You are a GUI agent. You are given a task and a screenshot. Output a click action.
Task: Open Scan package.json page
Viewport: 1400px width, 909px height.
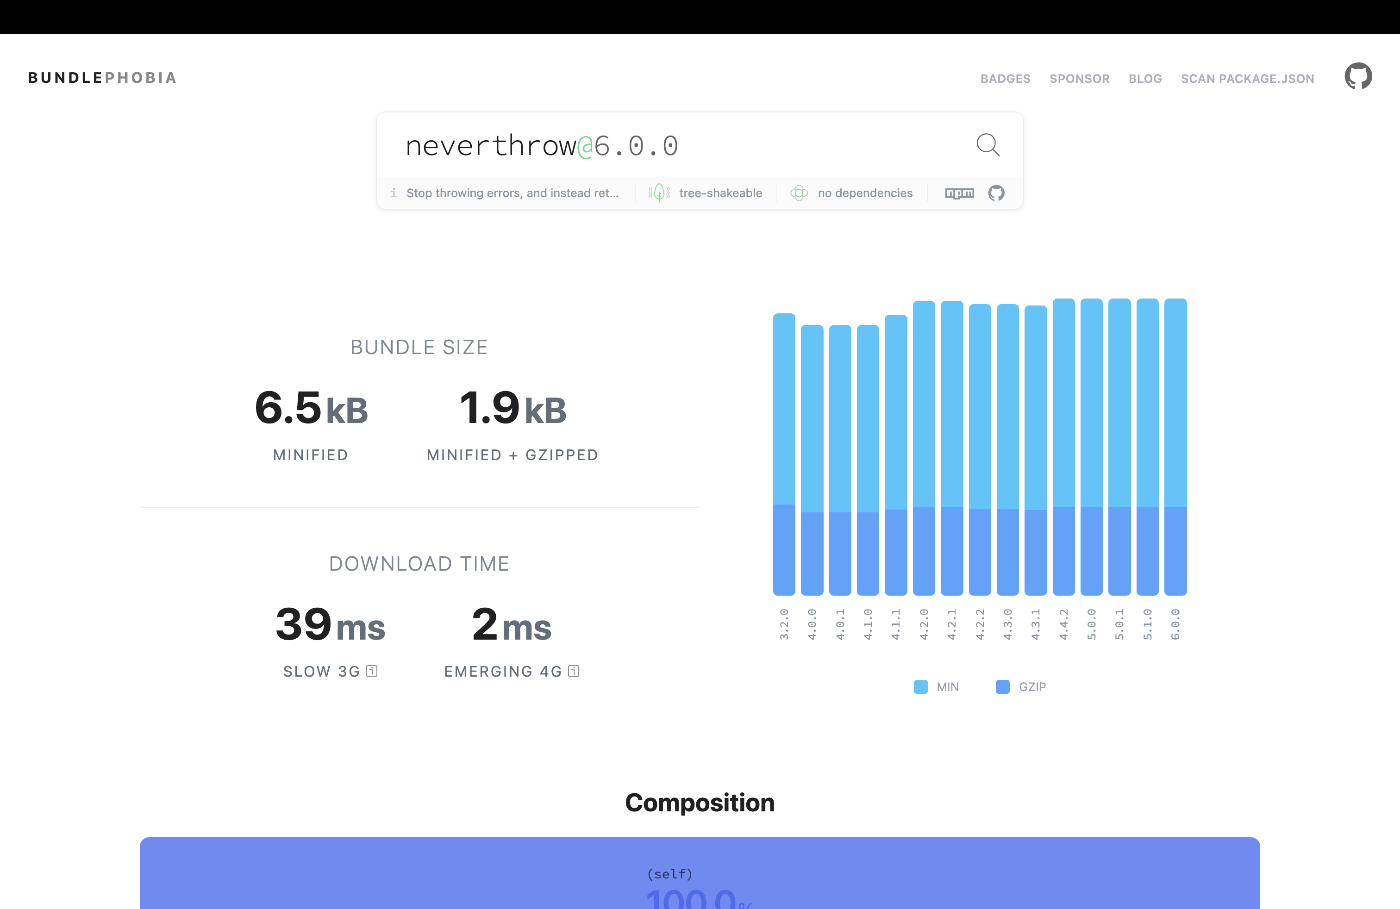[1247, 79]
